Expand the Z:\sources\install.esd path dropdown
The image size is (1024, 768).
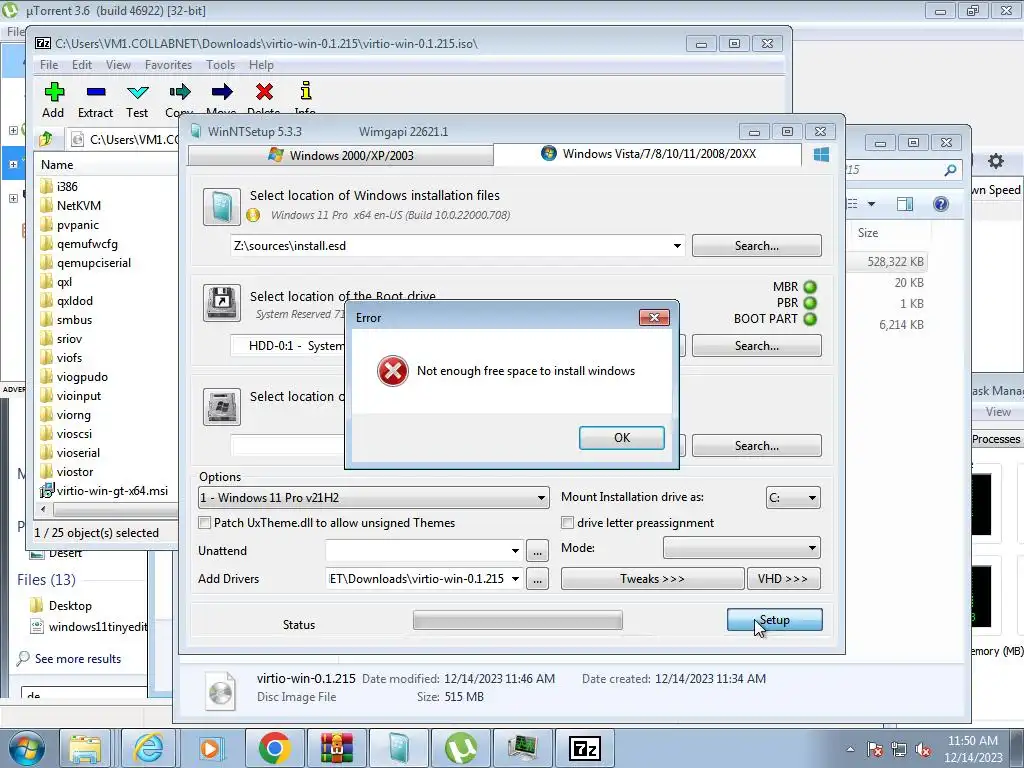click(x=677, y=246)
